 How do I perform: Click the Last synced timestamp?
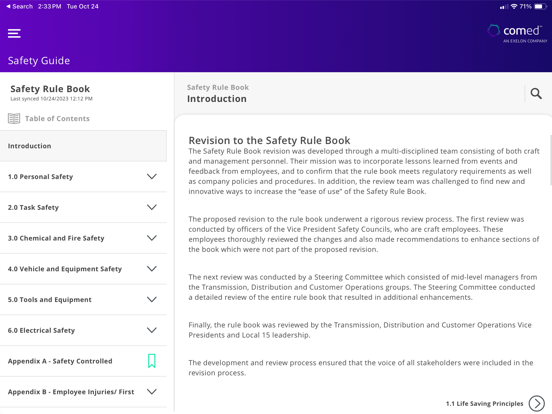[51, 99]
